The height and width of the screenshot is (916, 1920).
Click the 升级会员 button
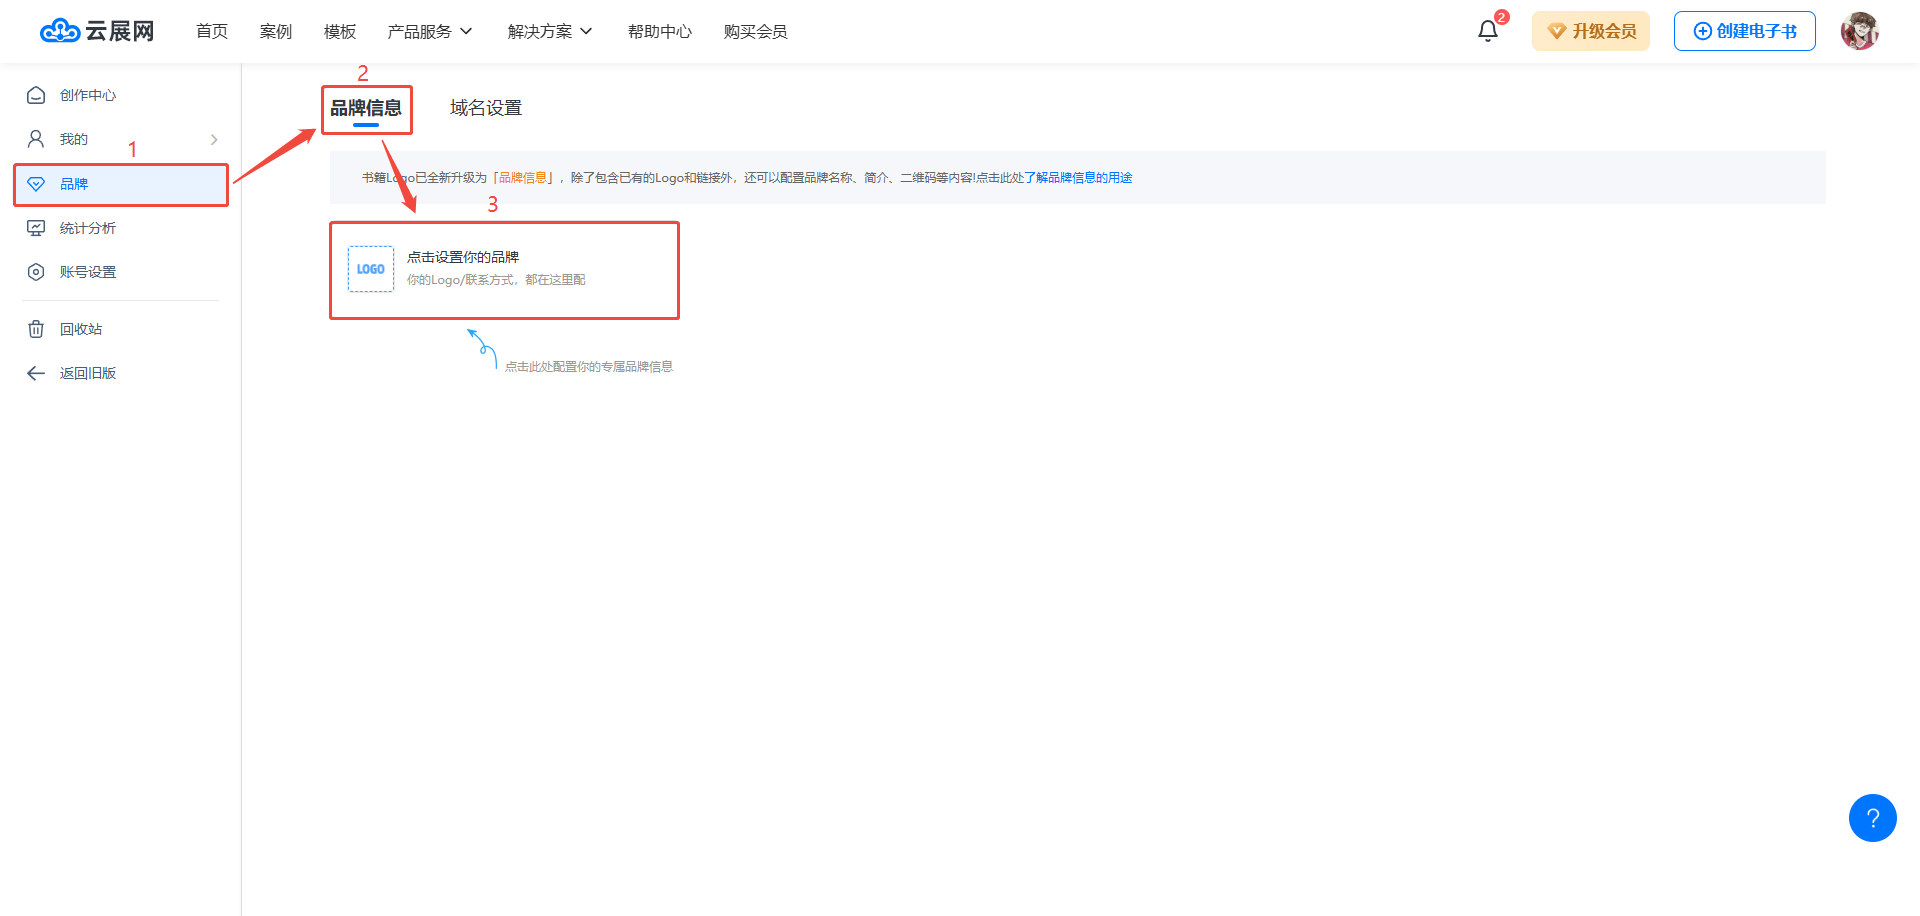click(x=1590, y=31)
